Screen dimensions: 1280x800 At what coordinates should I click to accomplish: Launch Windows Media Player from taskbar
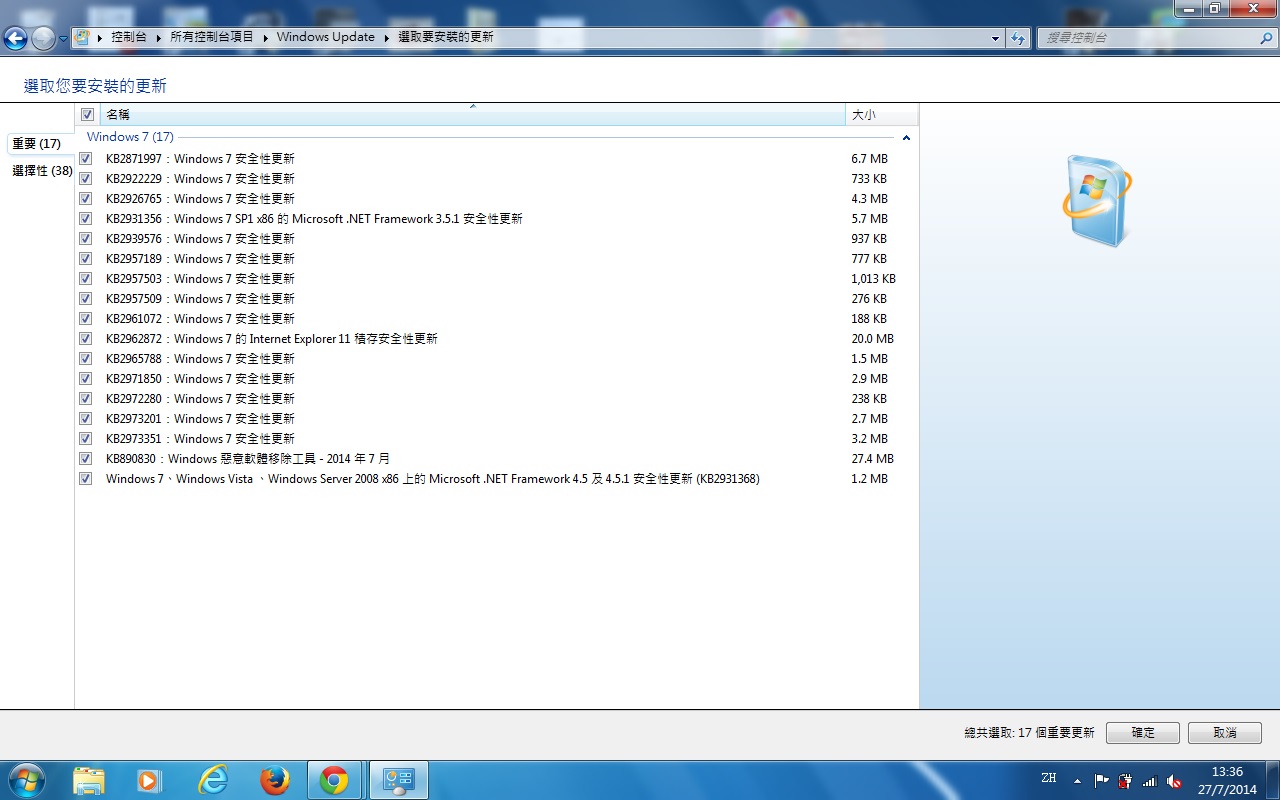click(x=149, y=780)
